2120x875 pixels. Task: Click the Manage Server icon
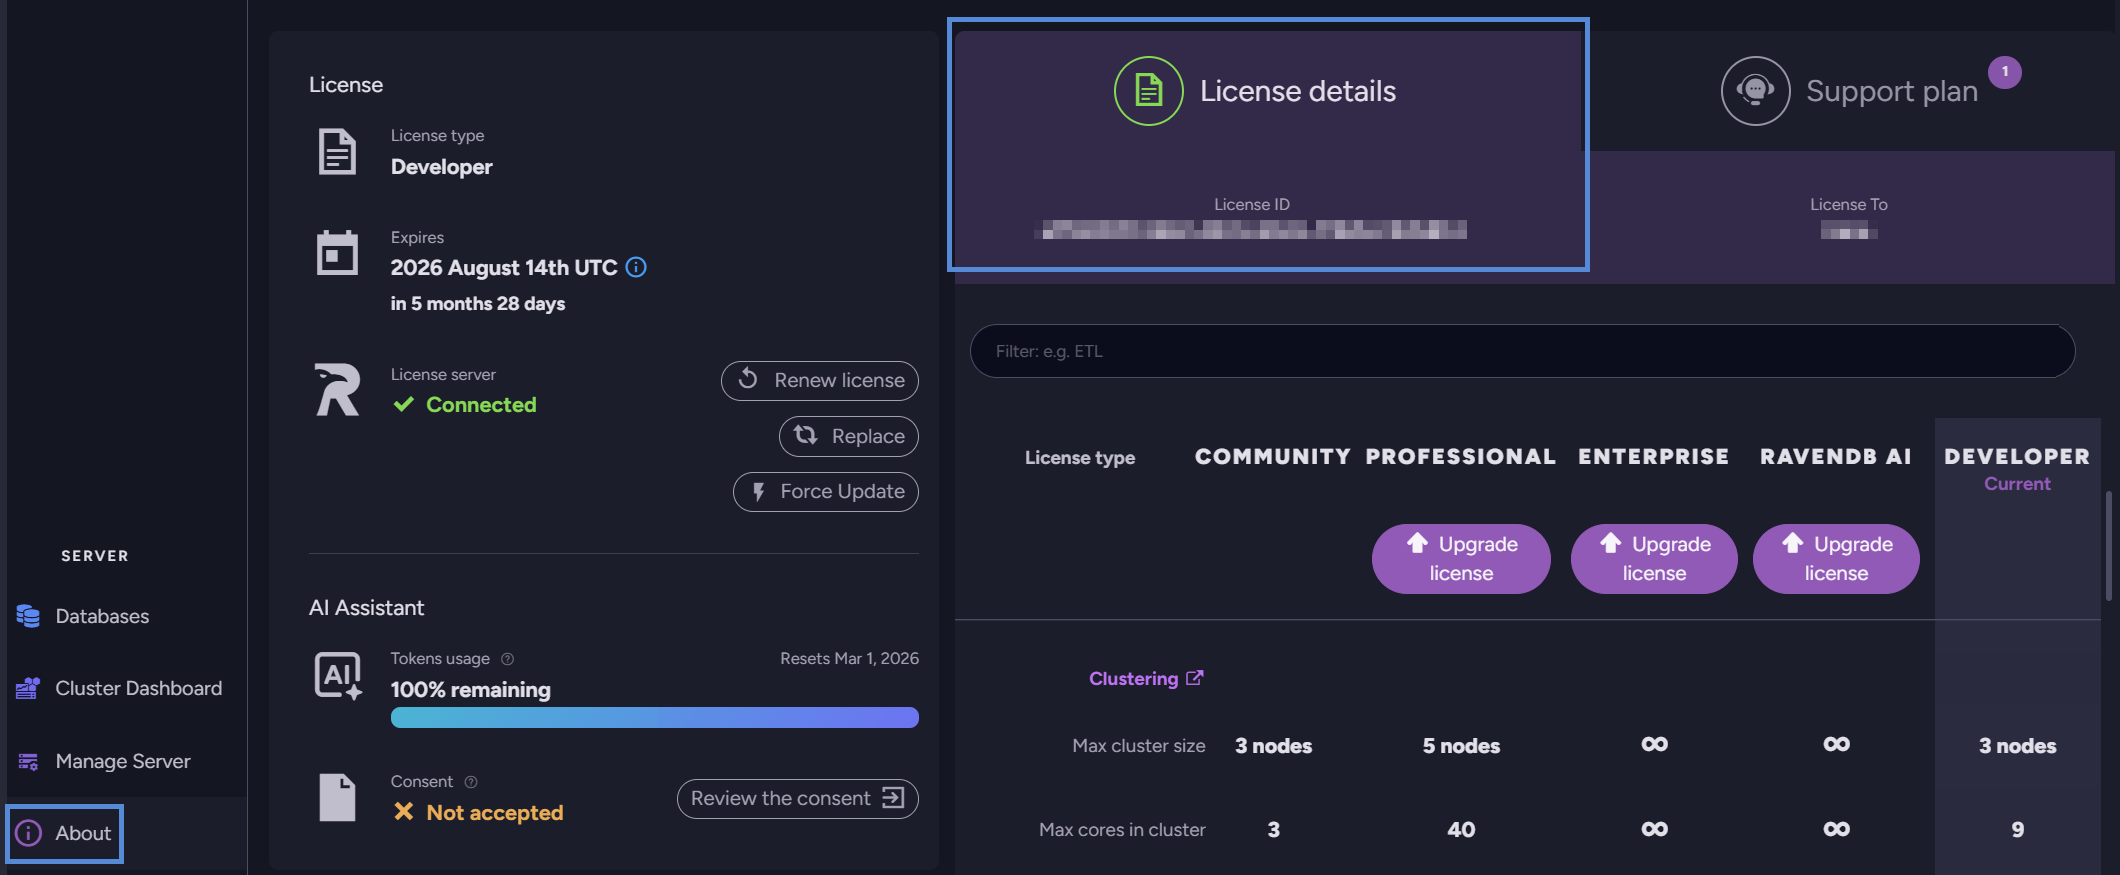28,761
